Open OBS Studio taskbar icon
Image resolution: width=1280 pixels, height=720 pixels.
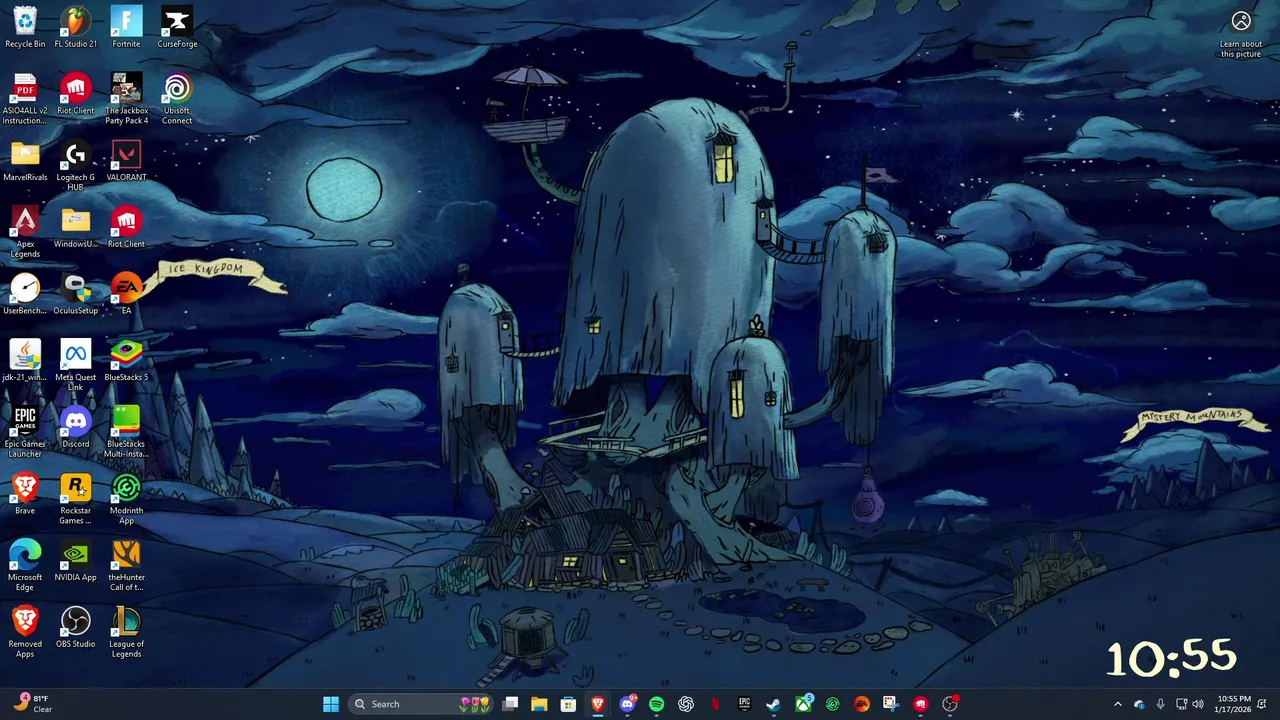point(950,704)
